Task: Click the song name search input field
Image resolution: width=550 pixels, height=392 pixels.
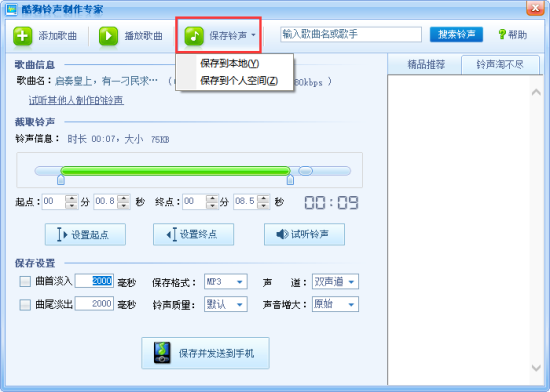Action: tap(351, 34)
